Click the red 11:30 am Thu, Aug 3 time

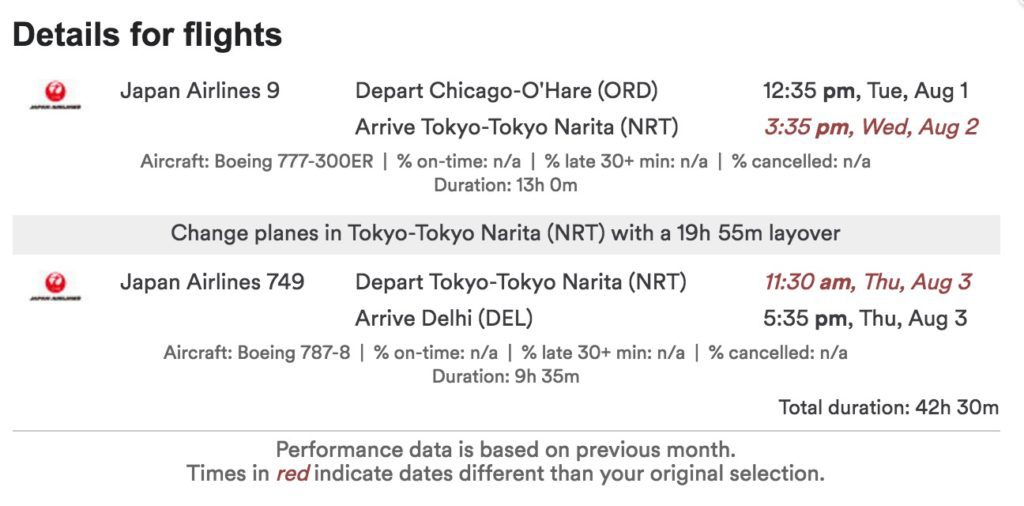coord(867,283)
